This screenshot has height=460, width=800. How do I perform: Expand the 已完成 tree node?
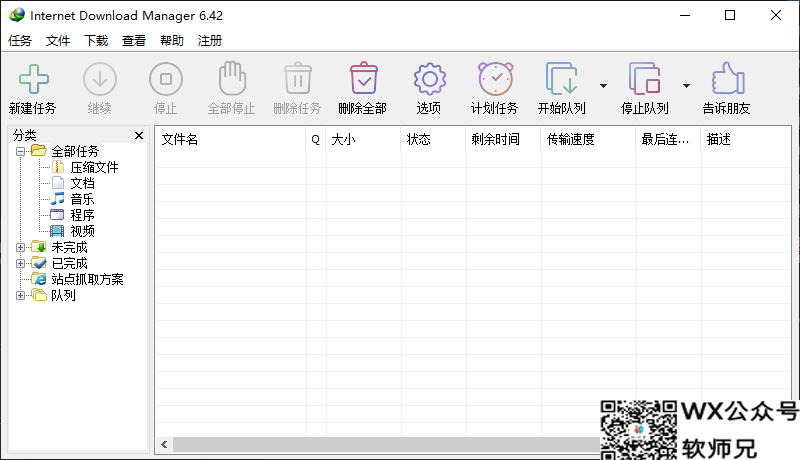click(x=20, y=264)
